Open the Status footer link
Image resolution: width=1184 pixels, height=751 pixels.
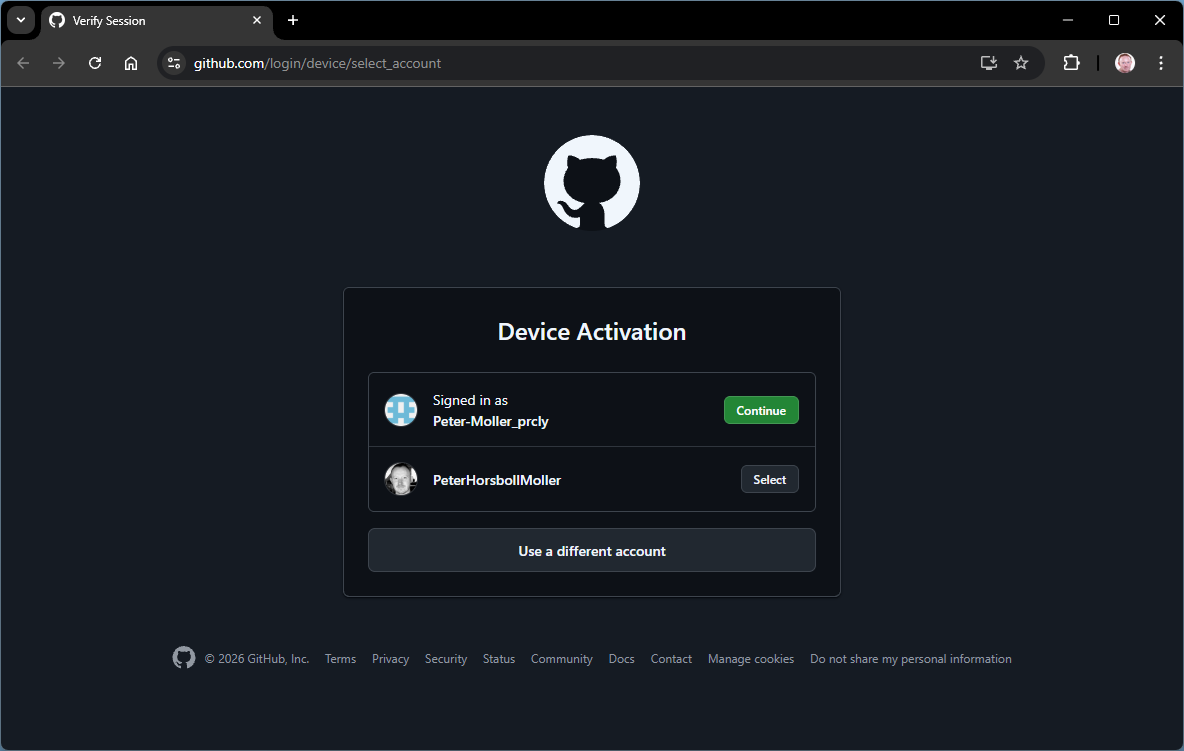click(x=498, y=659)
